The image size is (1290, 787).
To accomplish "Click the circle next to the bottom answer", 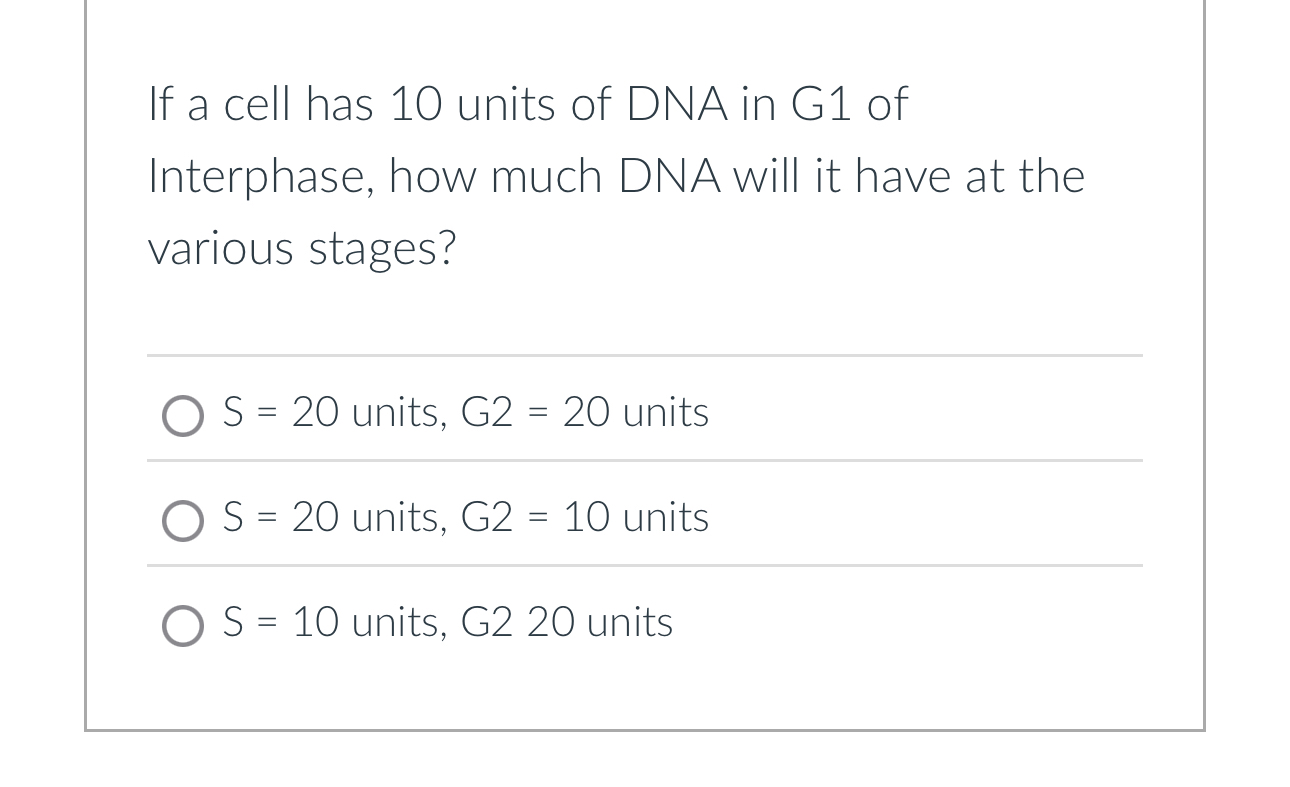I will pyautogui.click(x=183, y=625).
